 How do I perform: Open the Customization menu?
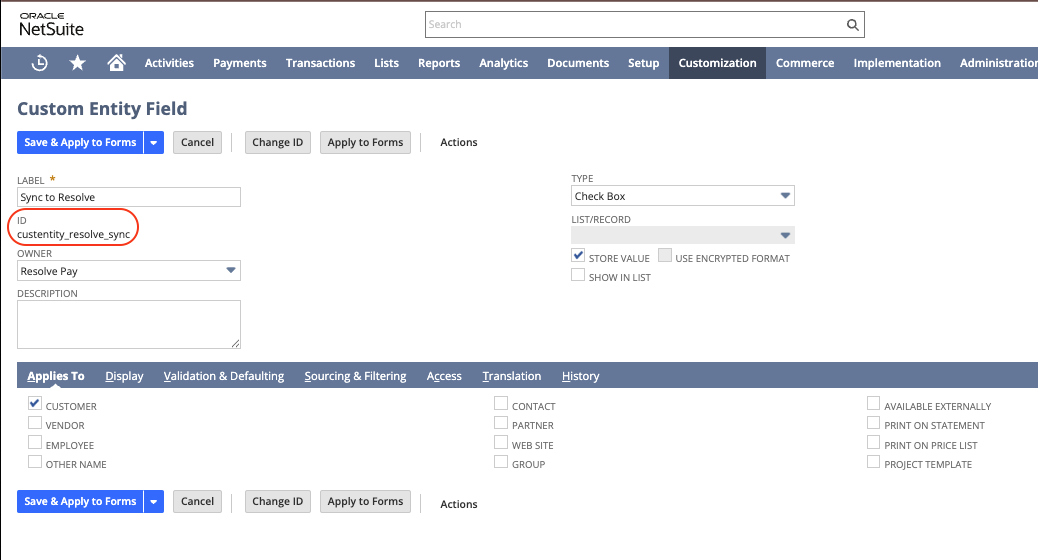coord(718,63)
